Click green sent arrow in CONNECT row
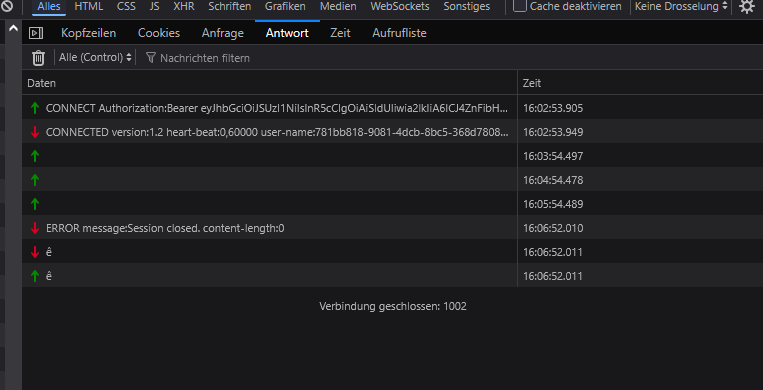This screenshot has height=390, width=763. (x=35, y=108)
